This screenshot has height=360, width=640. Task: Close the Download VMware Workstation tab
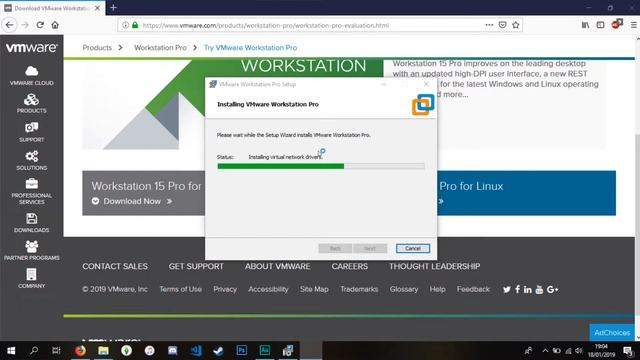click(x=98, y=8)
